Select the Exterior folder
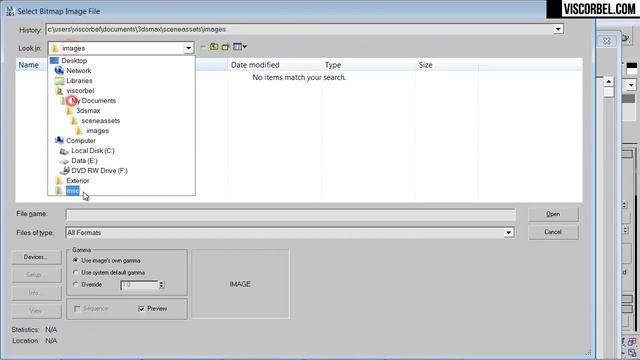Screen dimensions: 640x360 [x=78, y=180]
